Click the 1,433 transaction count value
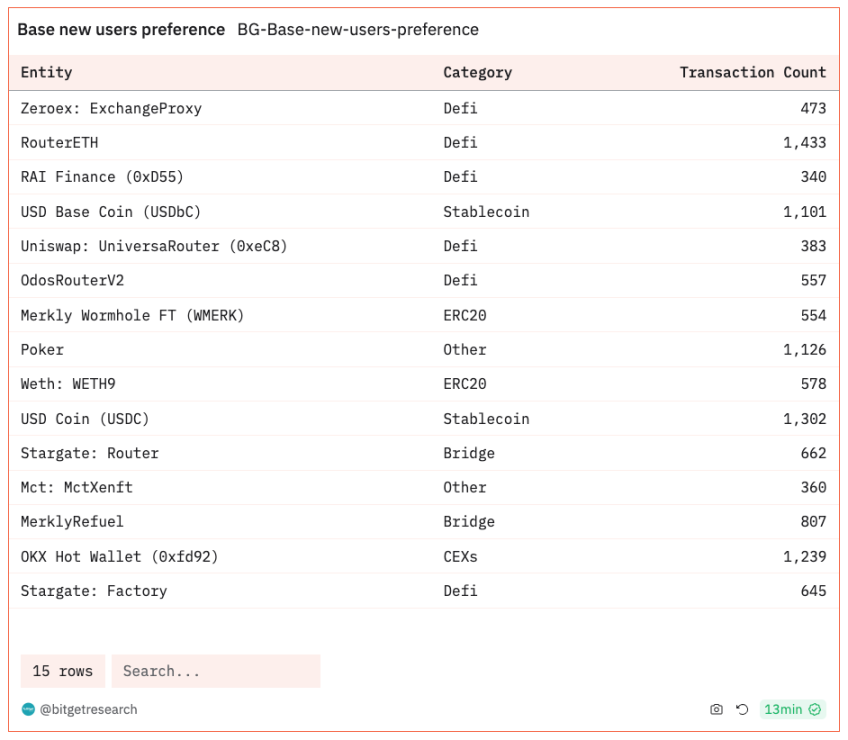This screenshot has height=740, width=848. click(804, 142)
